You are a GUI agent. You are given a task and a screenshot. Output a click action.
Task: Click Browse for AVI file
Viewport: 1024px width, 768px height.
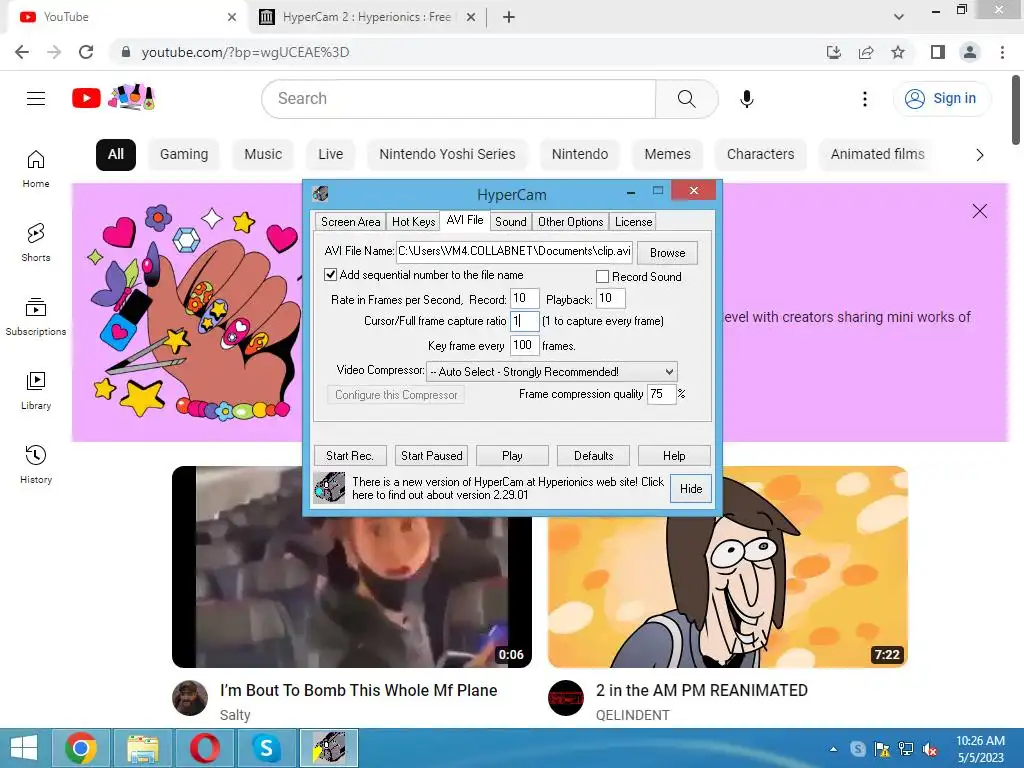pos(667,253)
